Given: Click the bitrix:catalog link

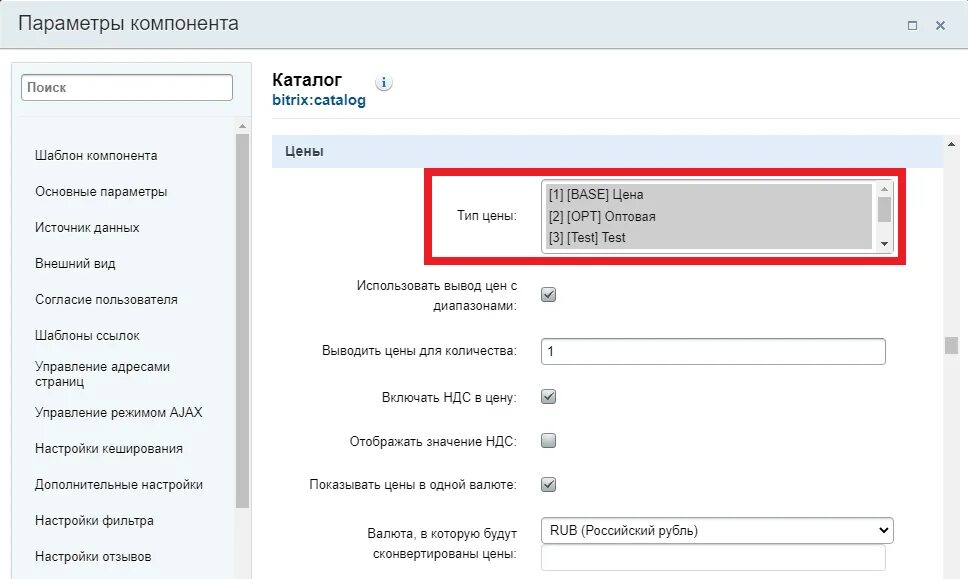Looking at the screenshot, I should click(319, 100).
